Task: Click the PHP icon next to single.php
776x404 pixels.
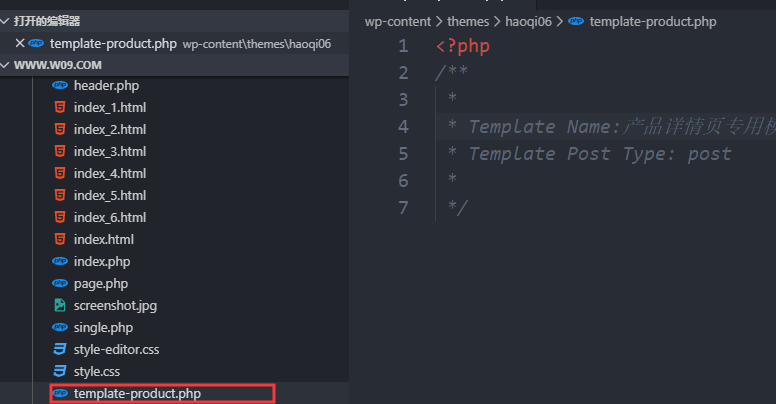Action: point(59,328)
